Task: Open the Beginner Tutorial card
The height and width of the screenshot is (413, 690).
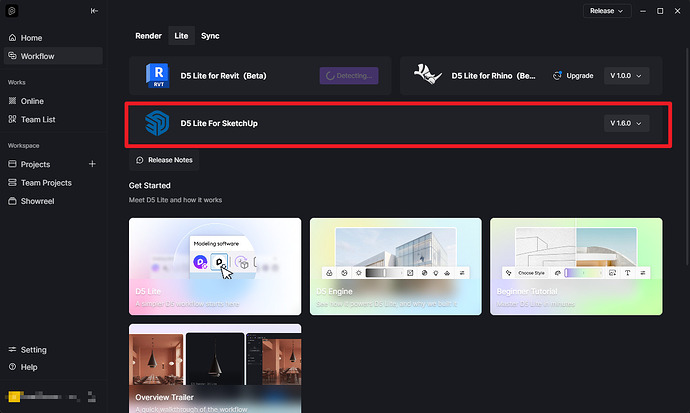Action: (x=576, y=267)
